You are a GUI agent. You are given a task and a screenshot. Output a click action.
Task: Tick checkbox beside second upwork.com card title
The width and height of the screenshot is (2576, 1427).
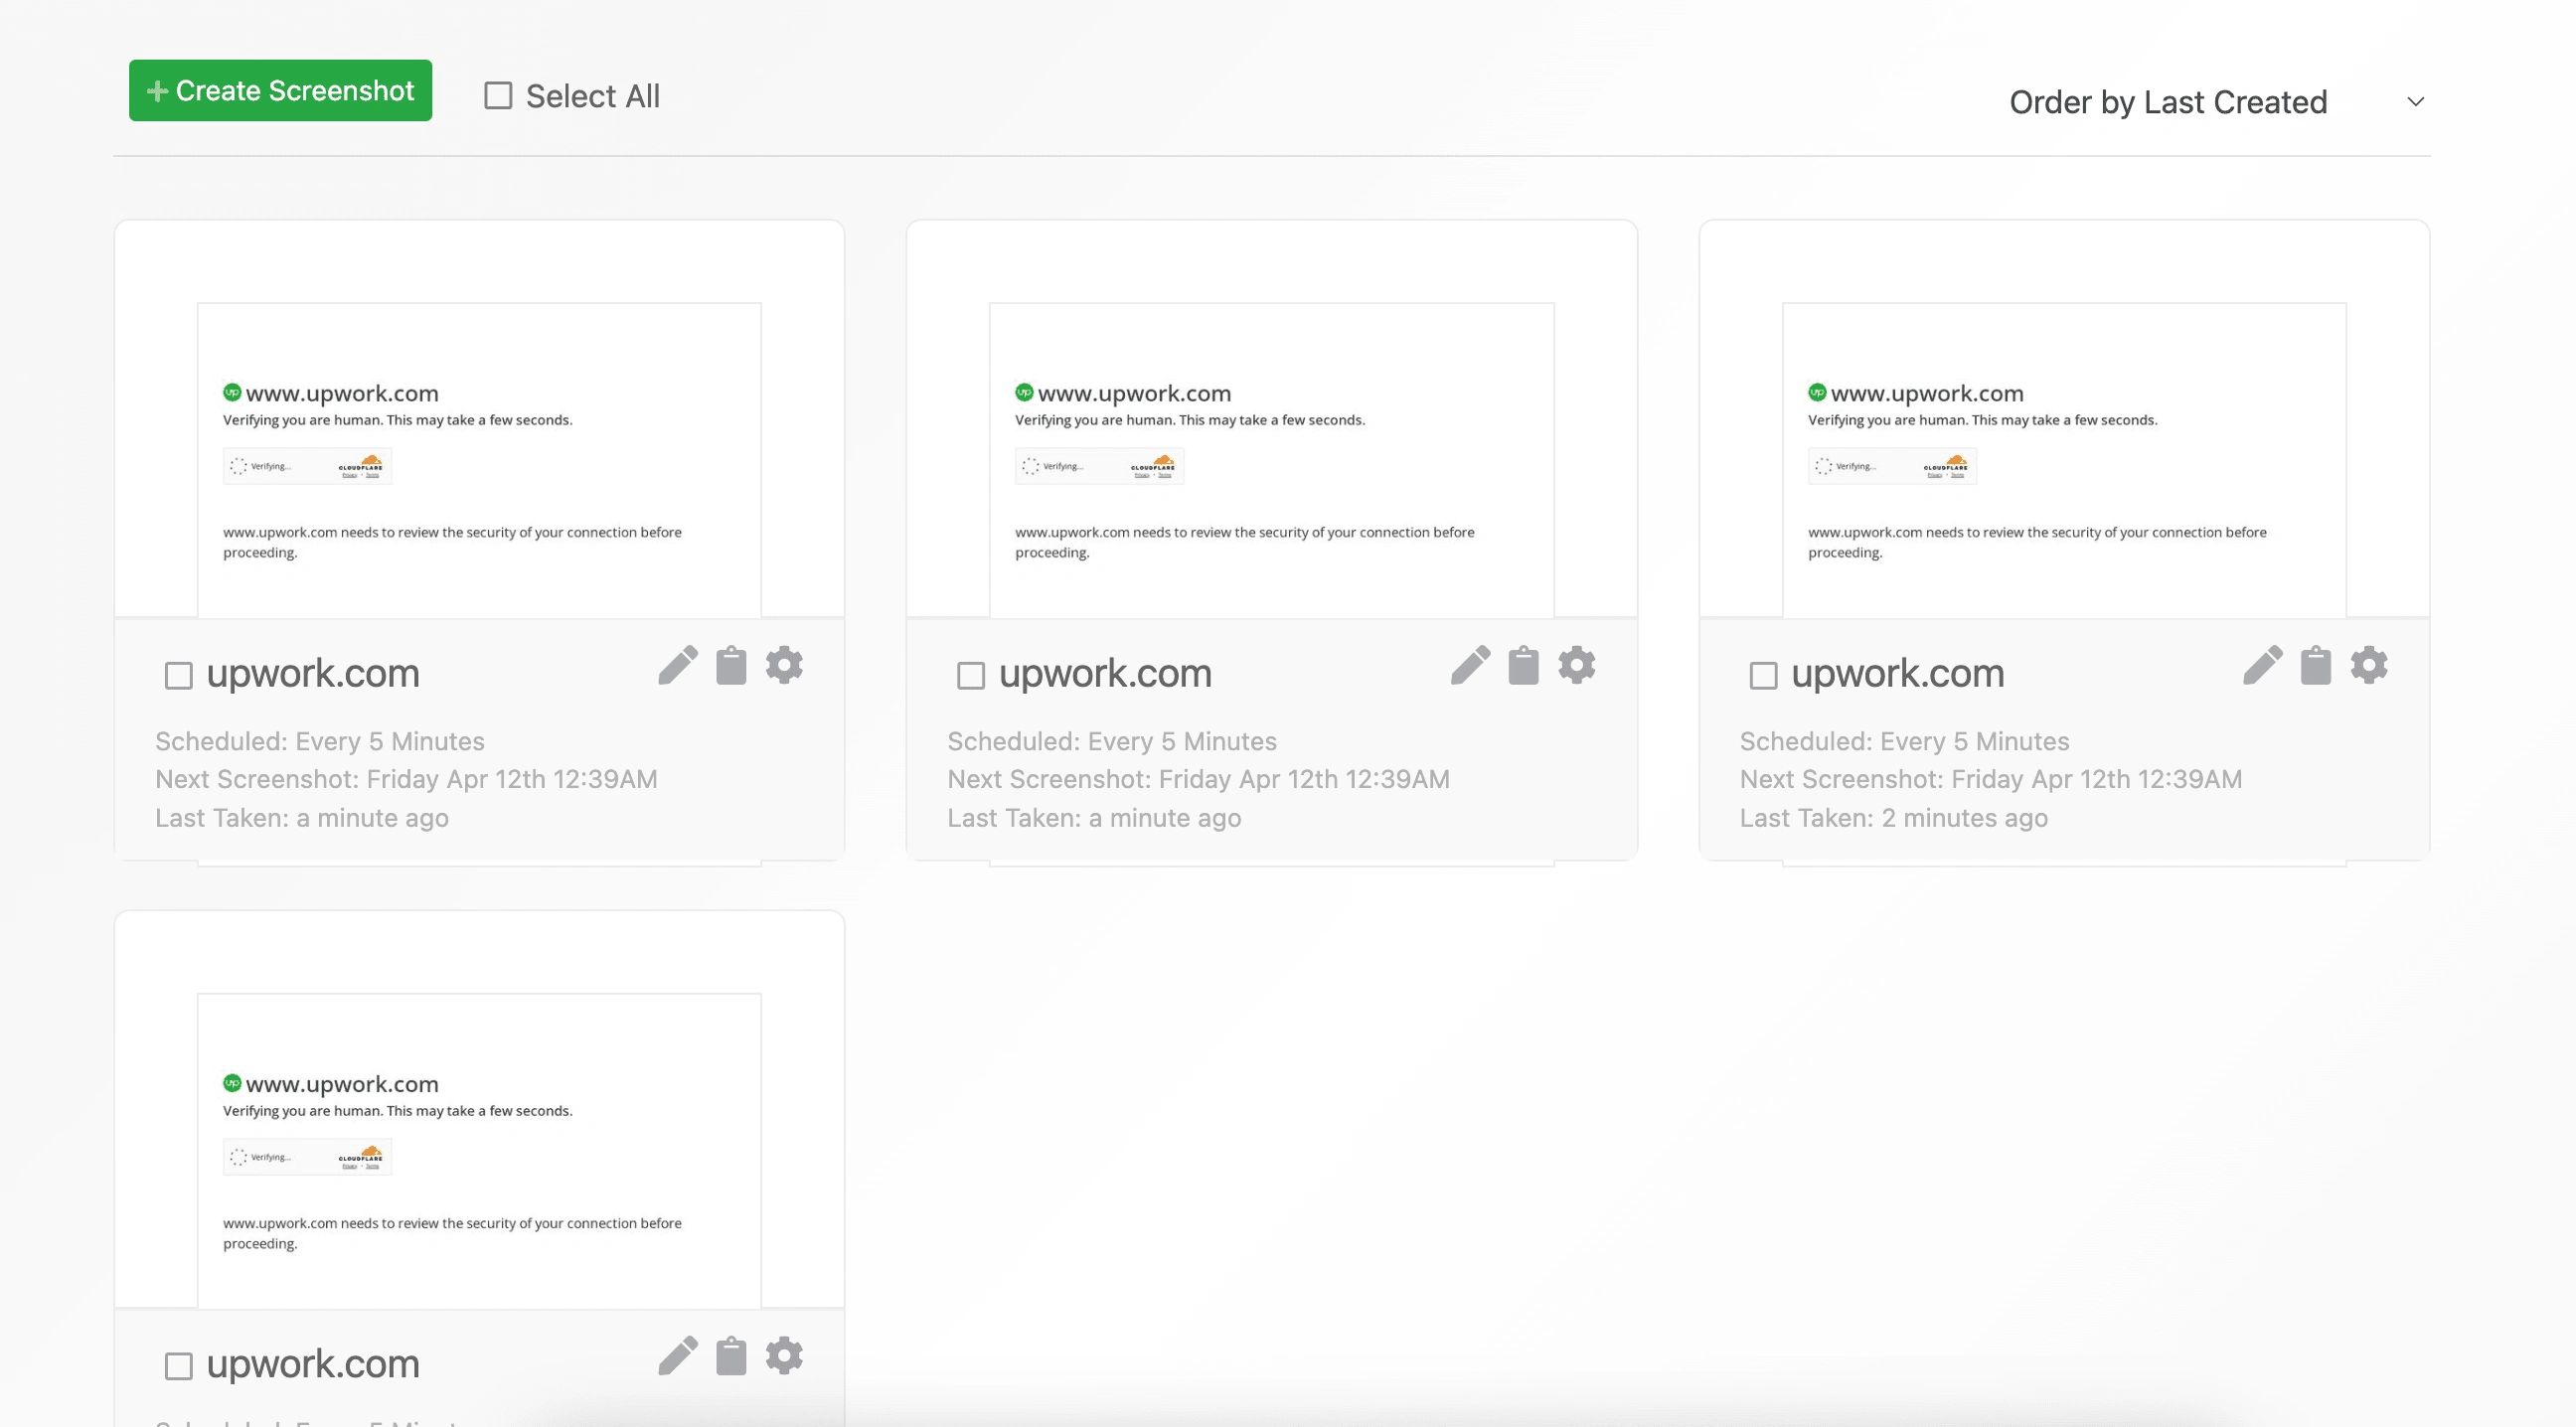pos(971,676)
